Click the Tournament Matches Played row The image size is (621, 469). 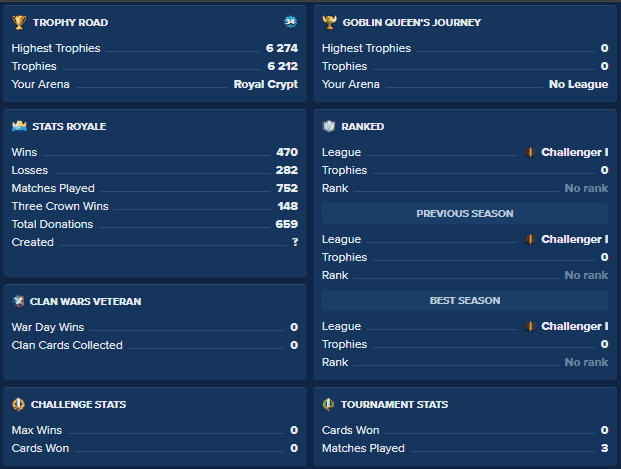pyautogui.click(x=464, y=449)
